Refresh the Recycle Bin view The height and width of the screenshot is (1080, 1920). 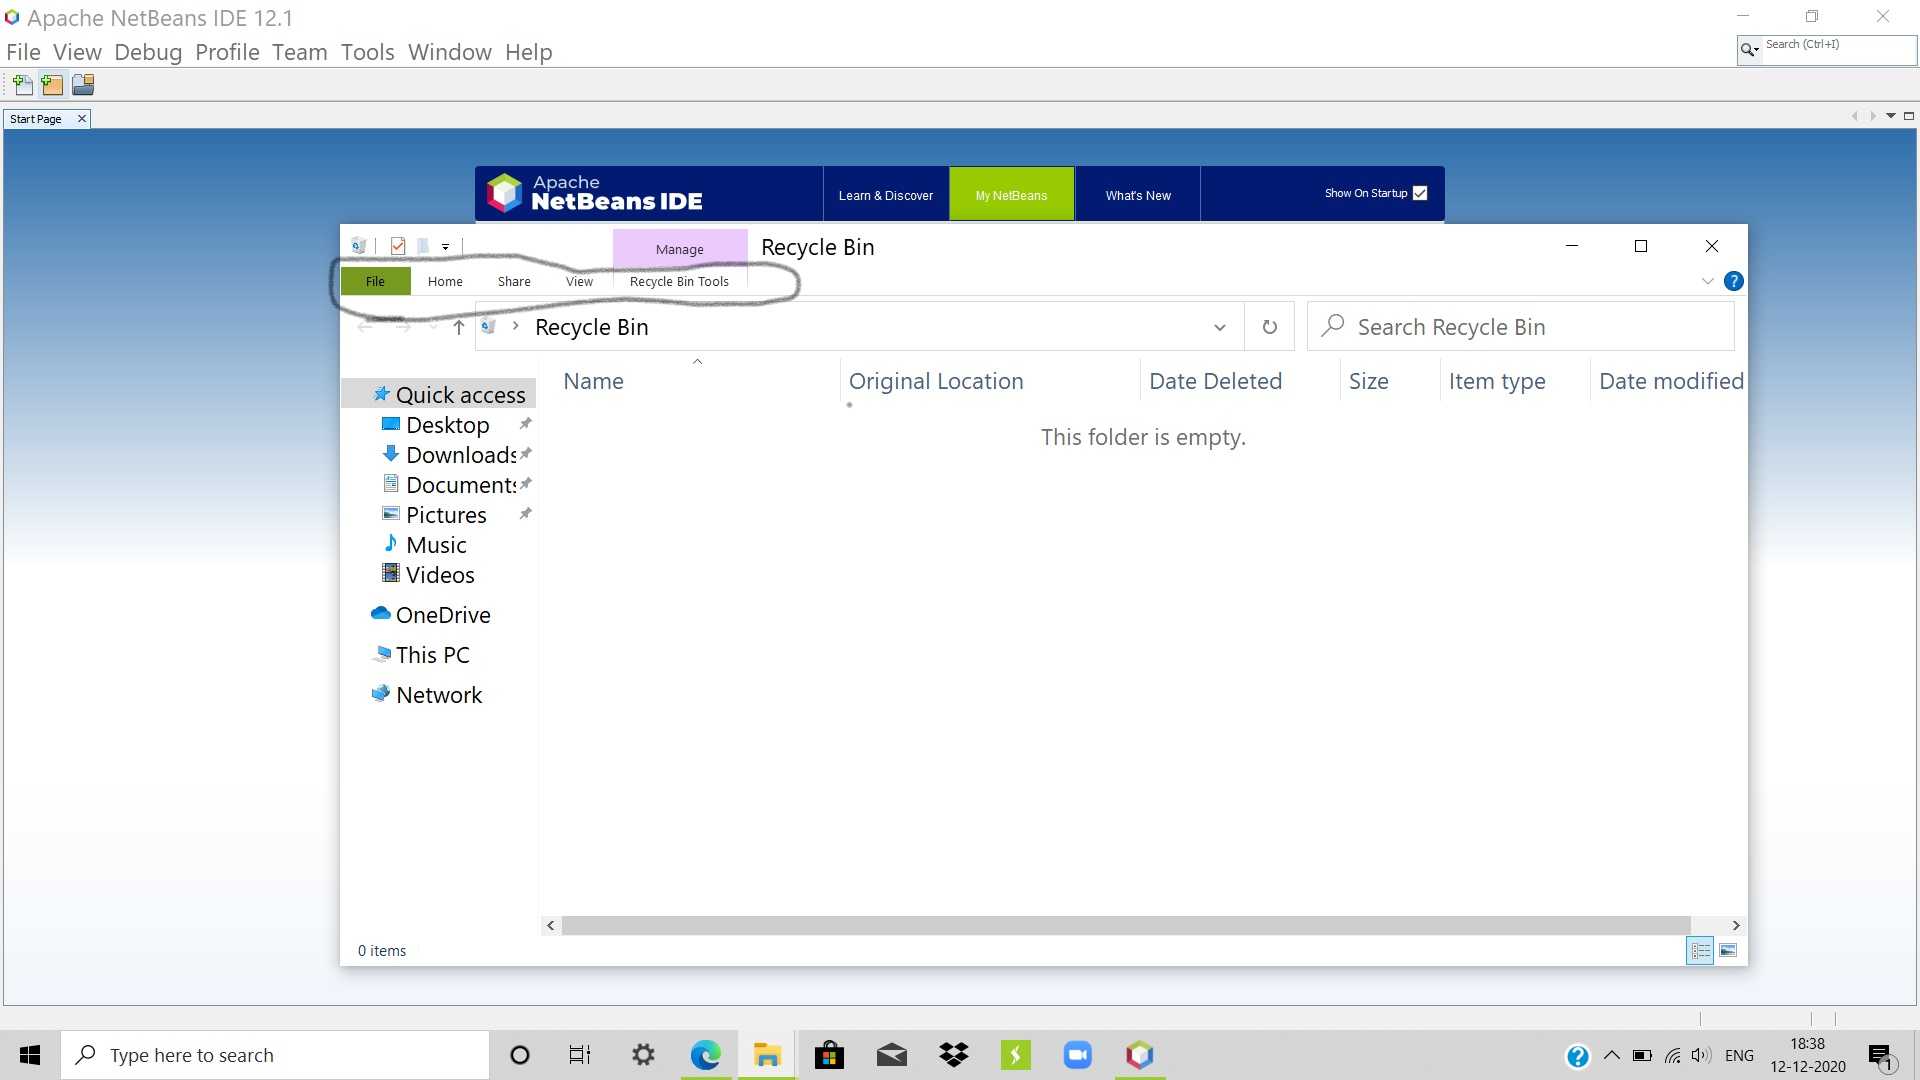[1270, 327]
